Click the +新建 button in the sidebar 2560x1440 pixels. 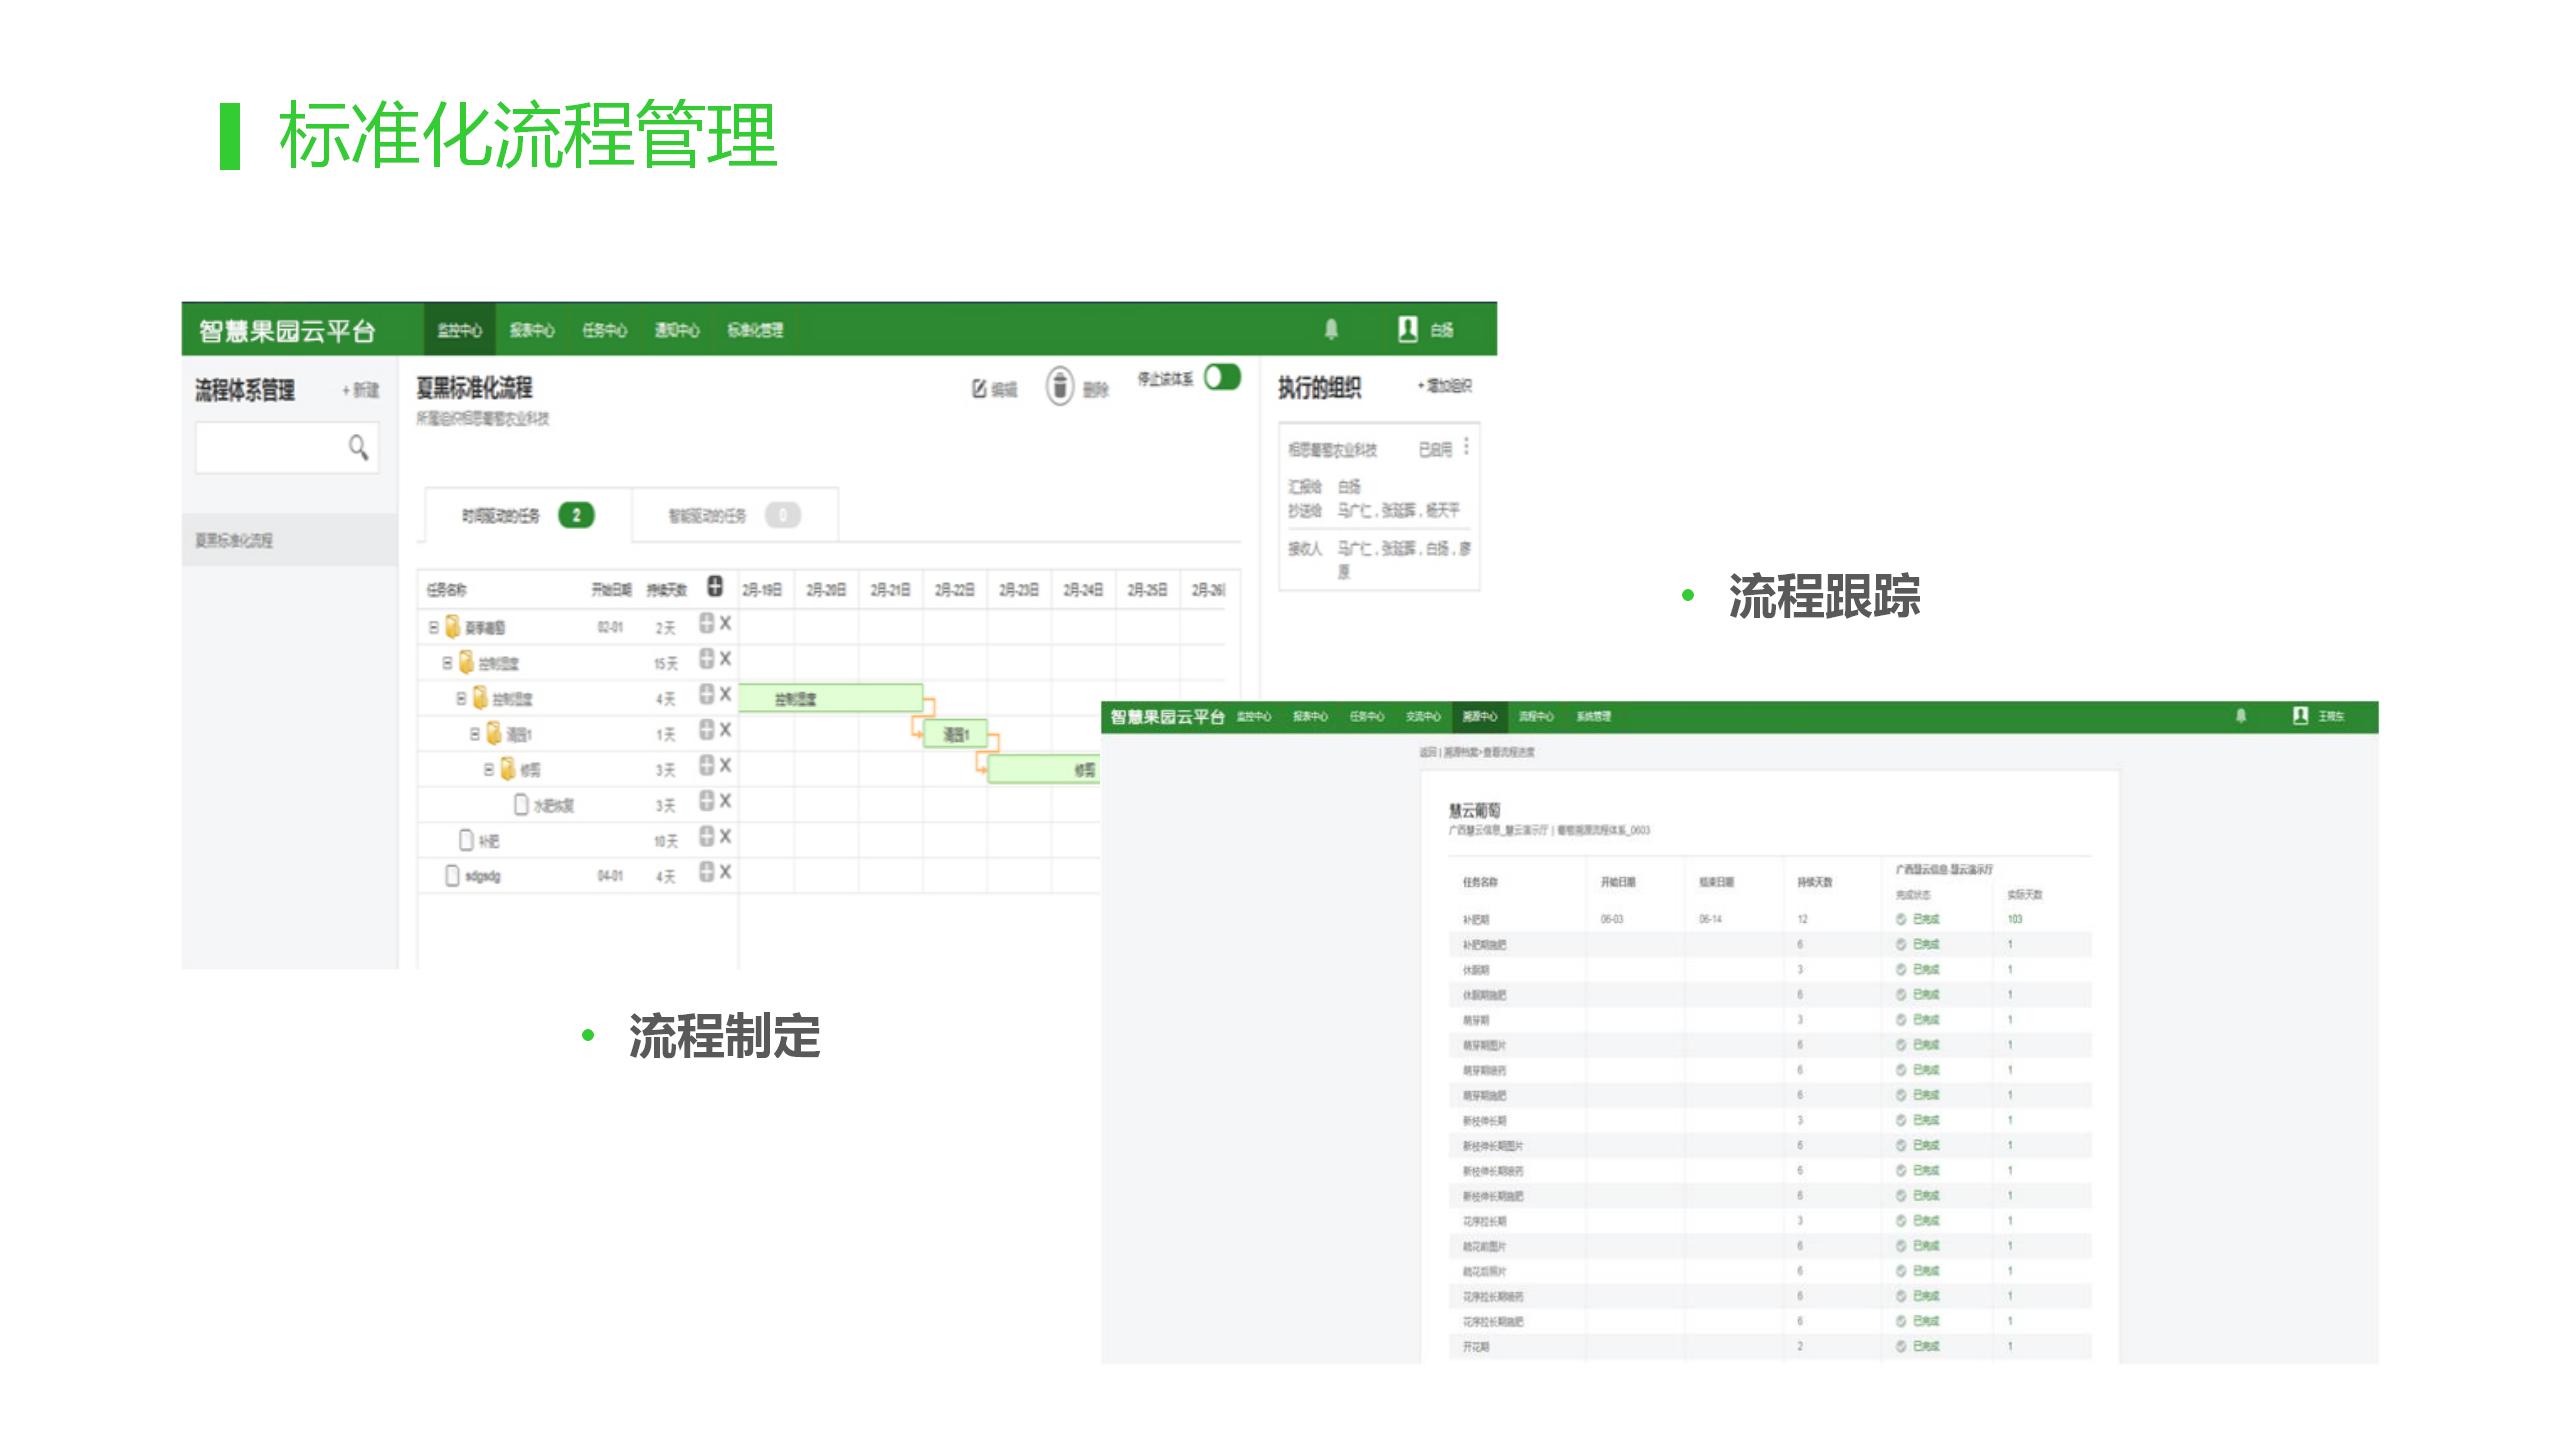tap(361, 390)
